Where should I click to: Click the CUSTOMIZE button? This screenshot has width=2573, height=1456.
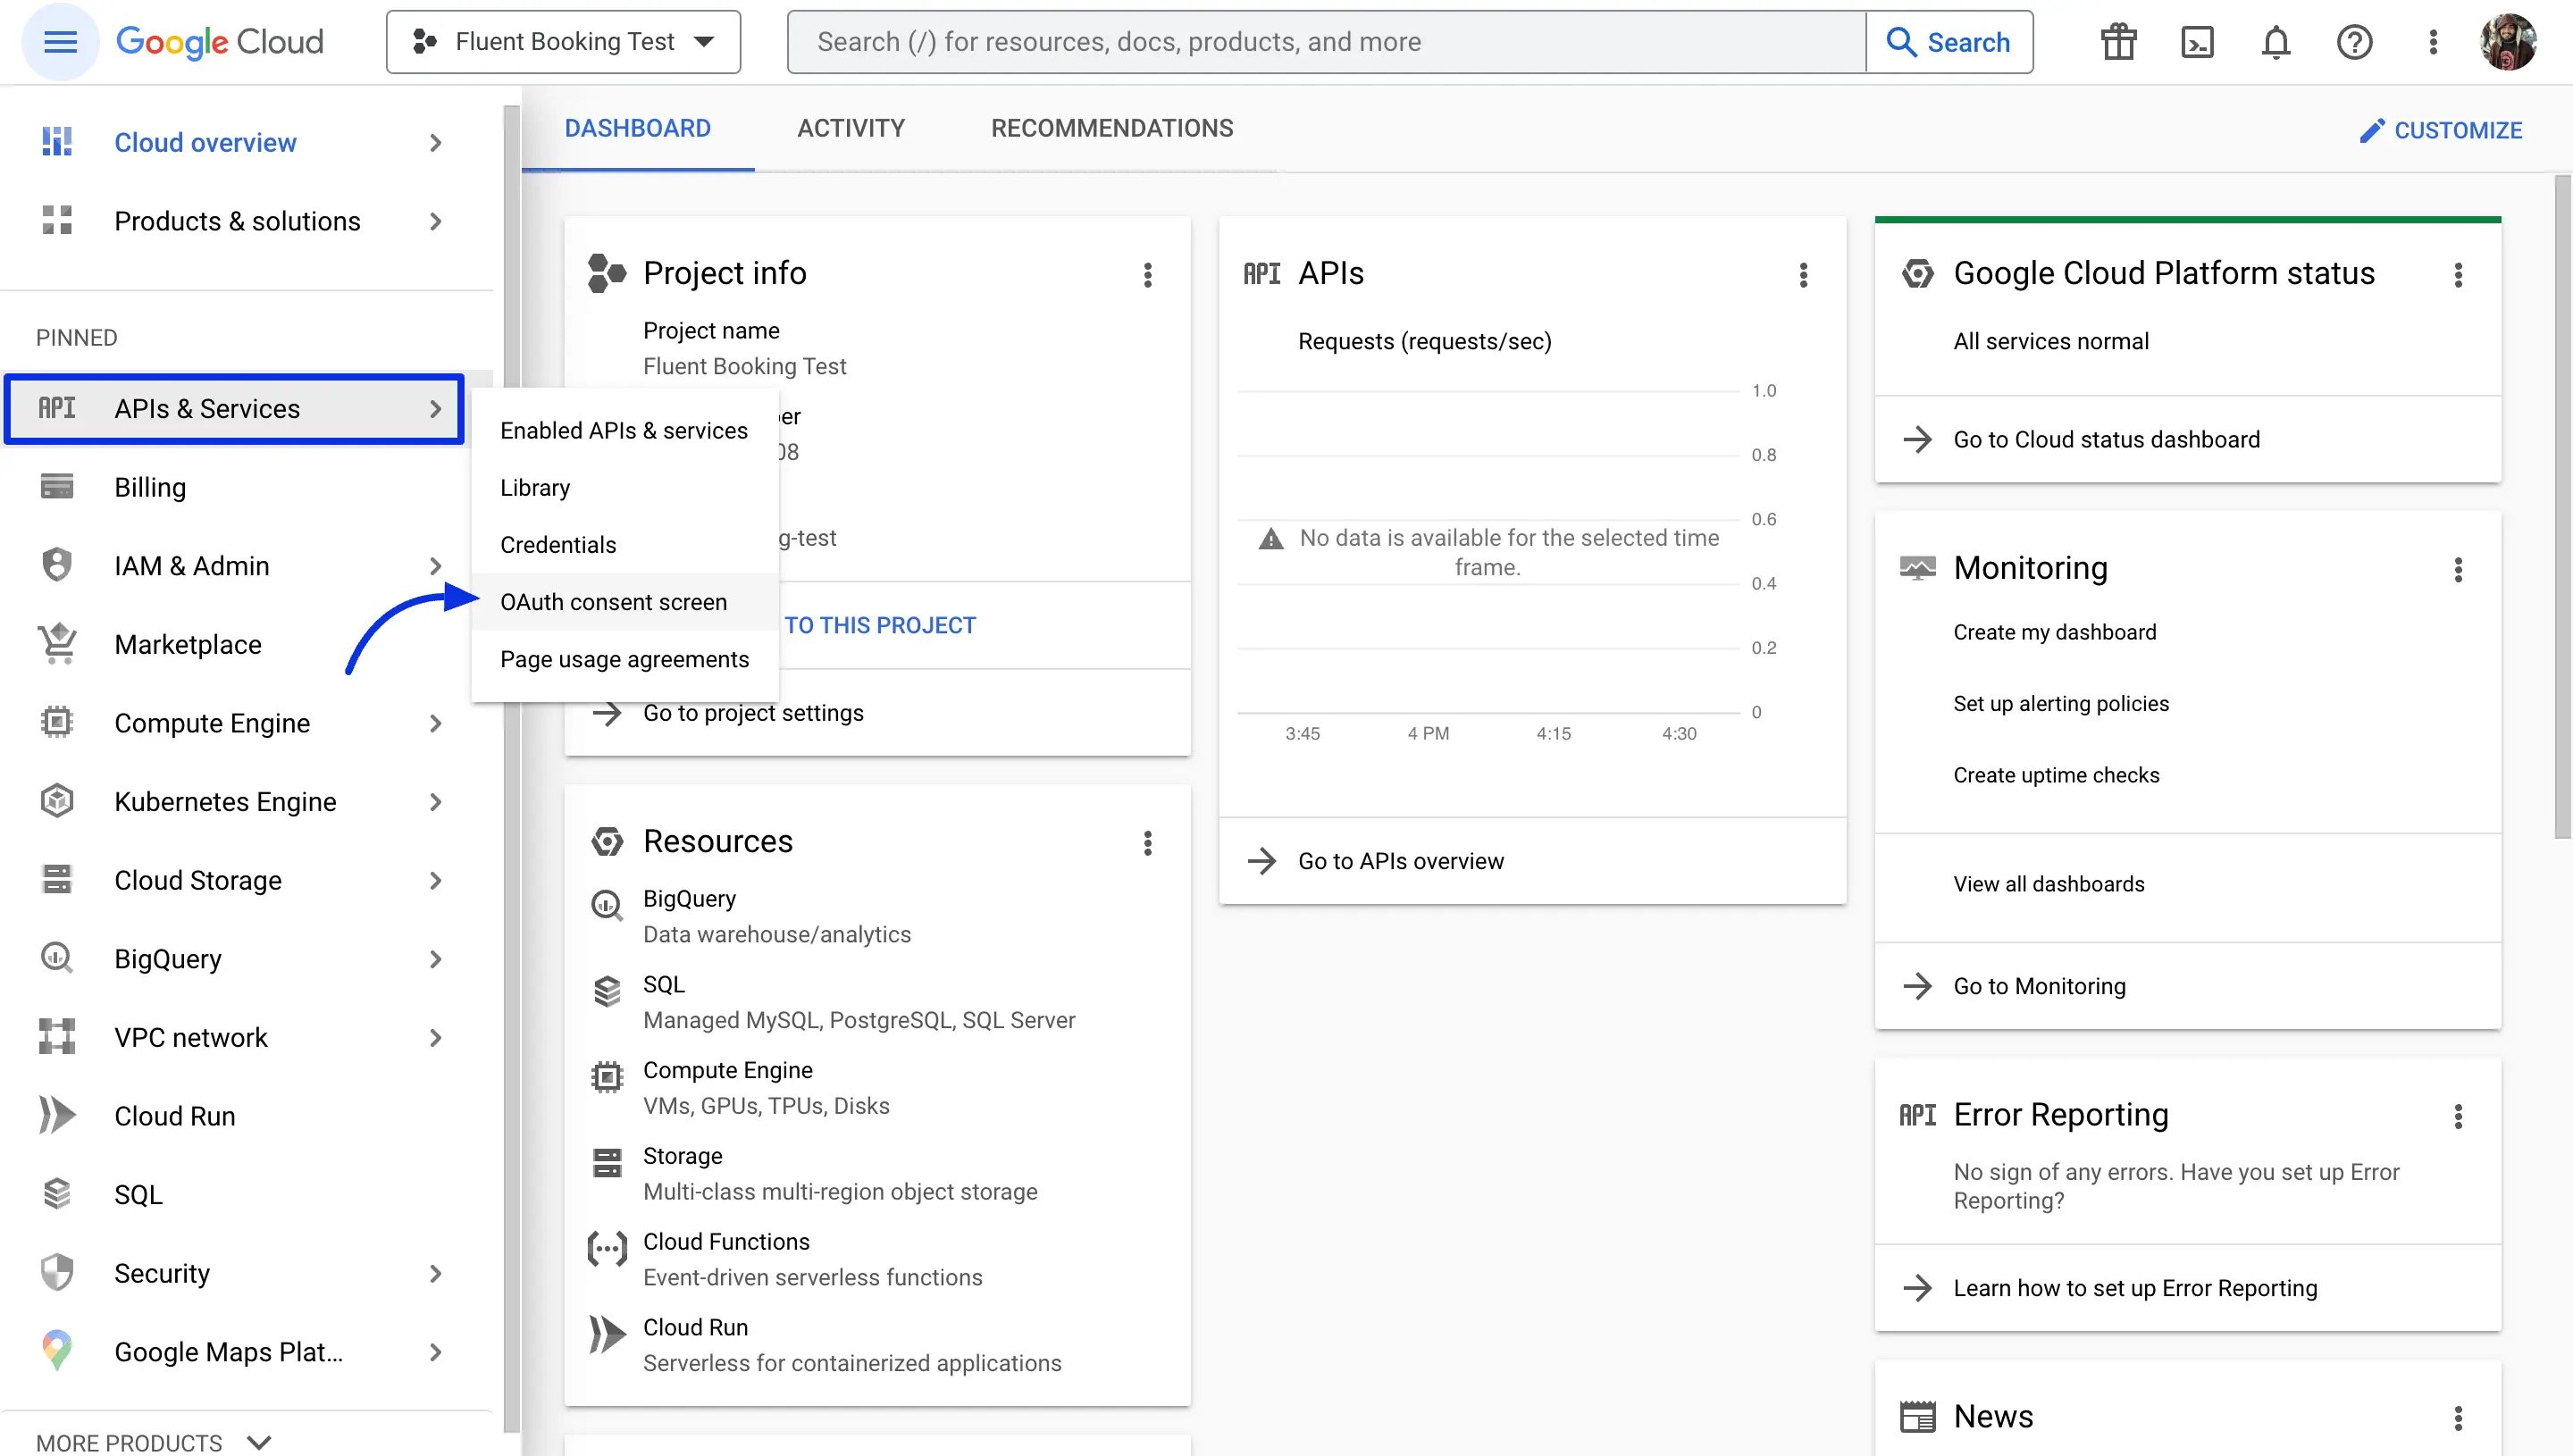tap(2441, 130)
